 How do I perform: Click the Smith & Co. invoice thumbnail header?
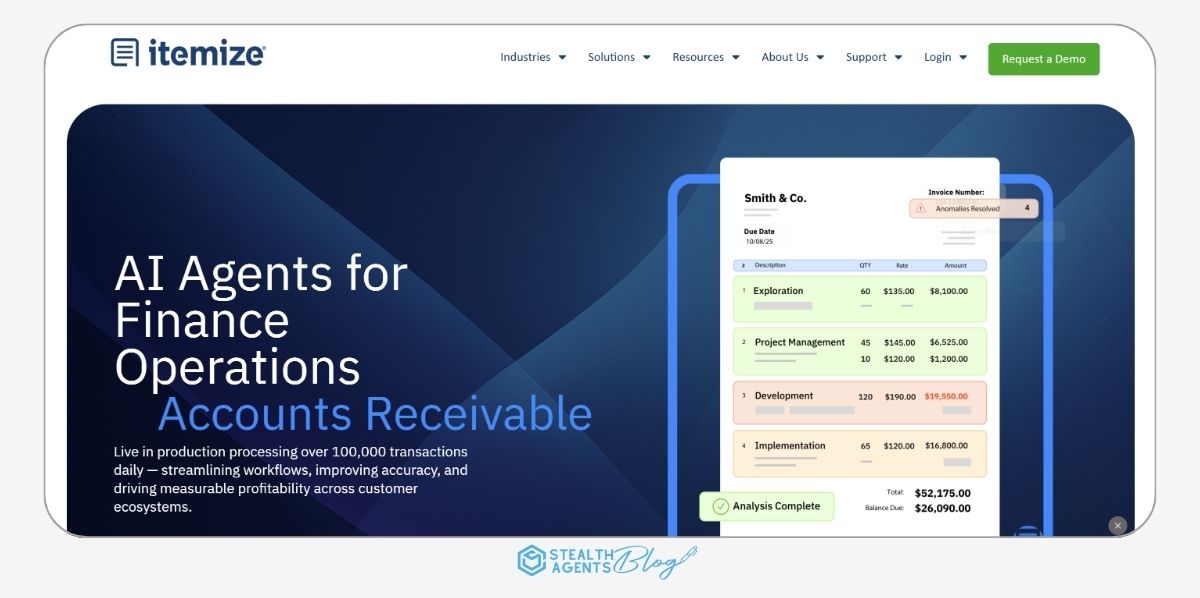775,198
